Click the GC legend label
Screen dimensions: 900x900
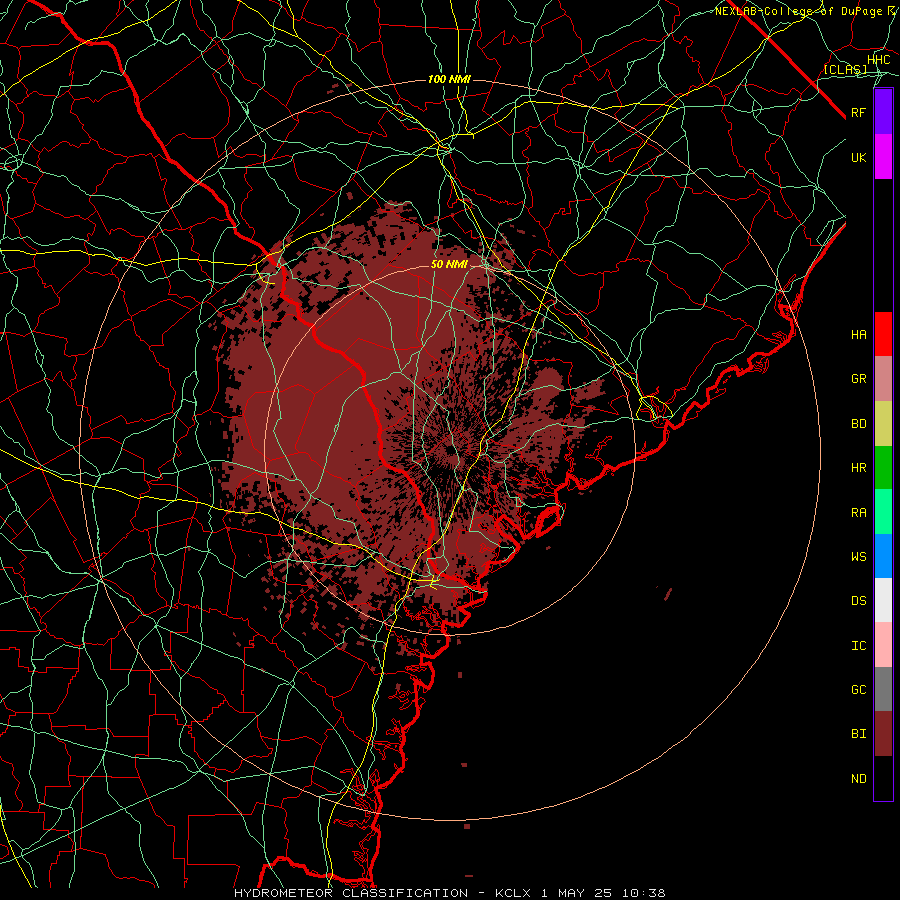point(859,689)
